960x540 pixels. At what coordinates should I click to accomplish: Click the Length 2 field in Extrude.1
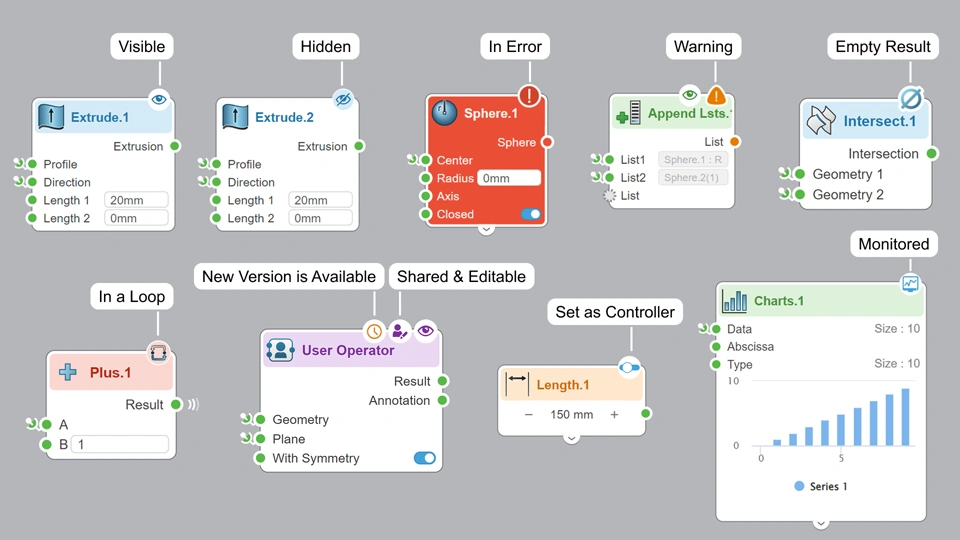coord(136,218)
